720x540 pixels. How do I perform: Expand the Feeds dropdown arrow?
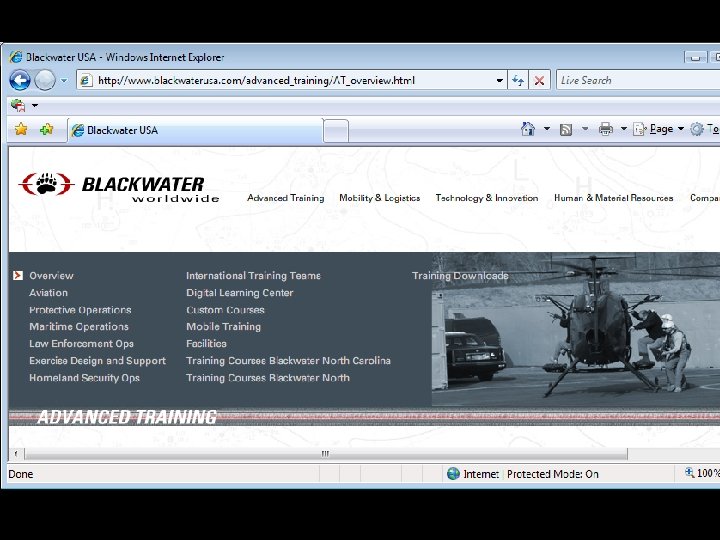[x=585, y=129]
